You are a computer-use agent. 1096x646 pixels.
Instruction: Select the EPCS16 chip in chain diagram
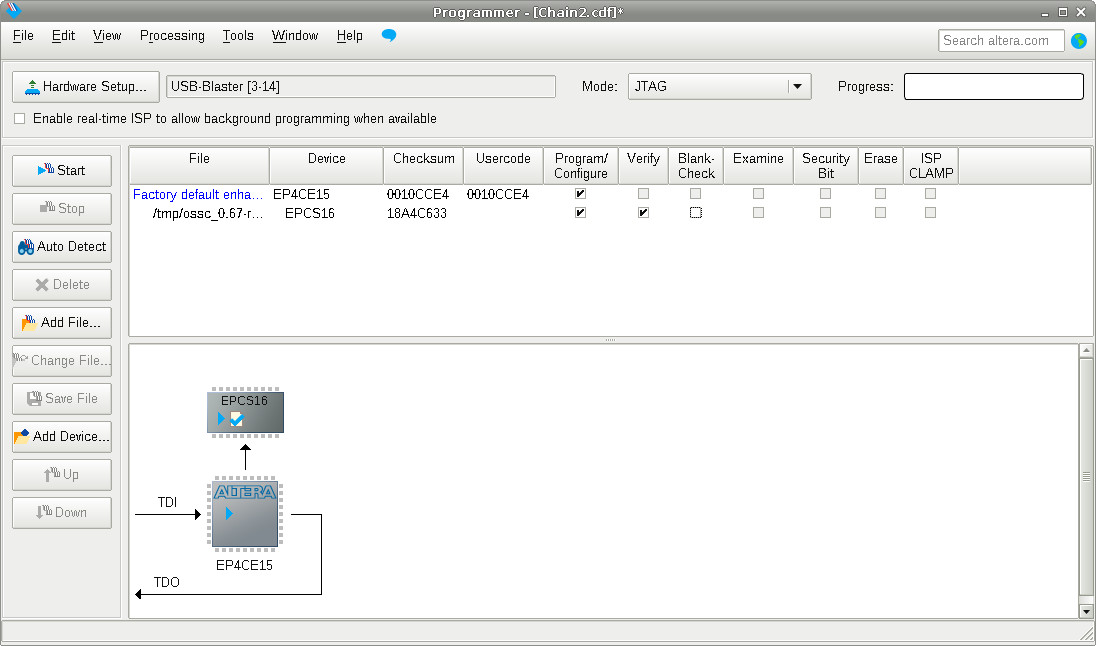(245, 412)
